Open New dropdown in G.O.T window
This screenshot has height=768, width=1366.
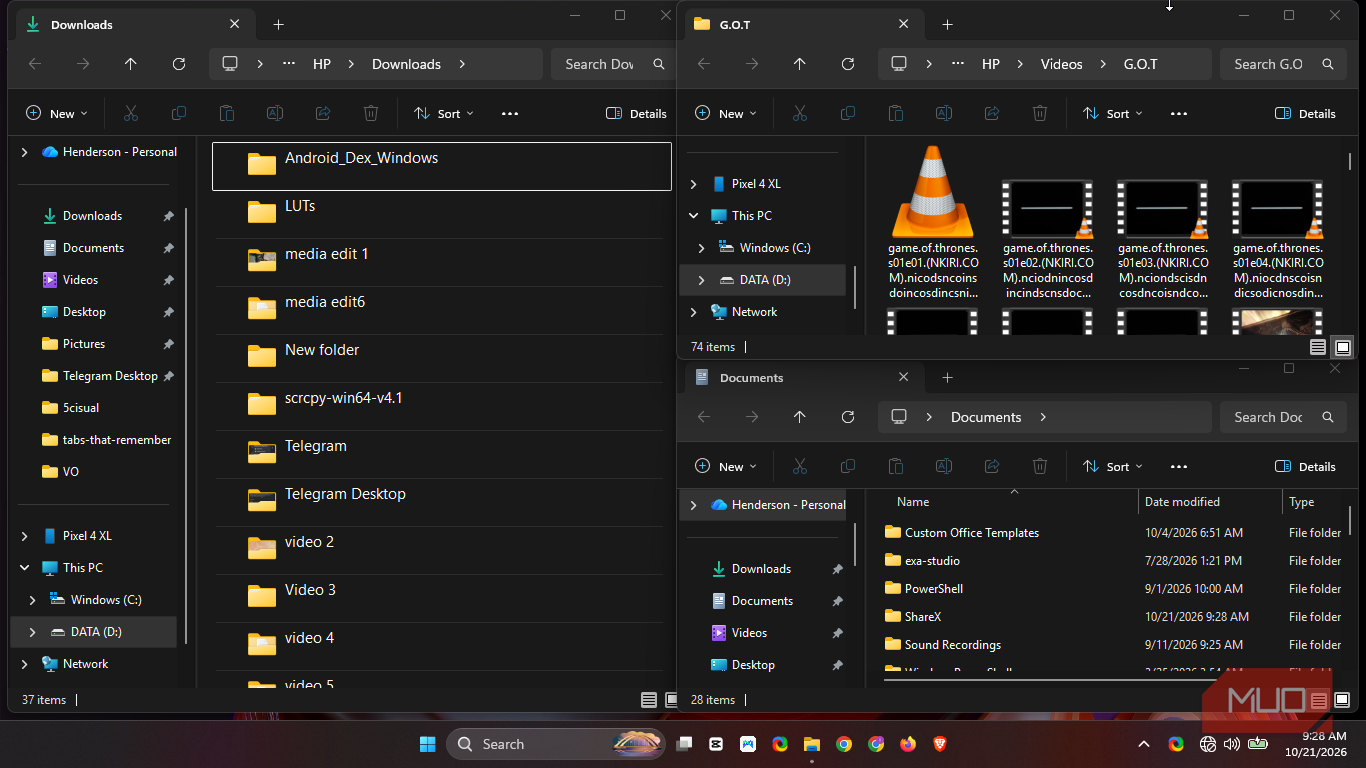pos(726,114)
